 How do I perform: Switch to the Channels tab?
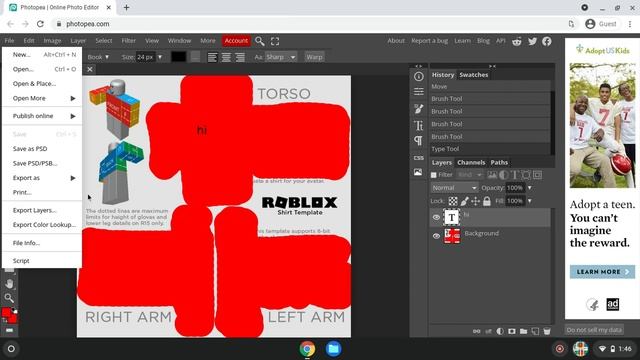coord(471,162)
